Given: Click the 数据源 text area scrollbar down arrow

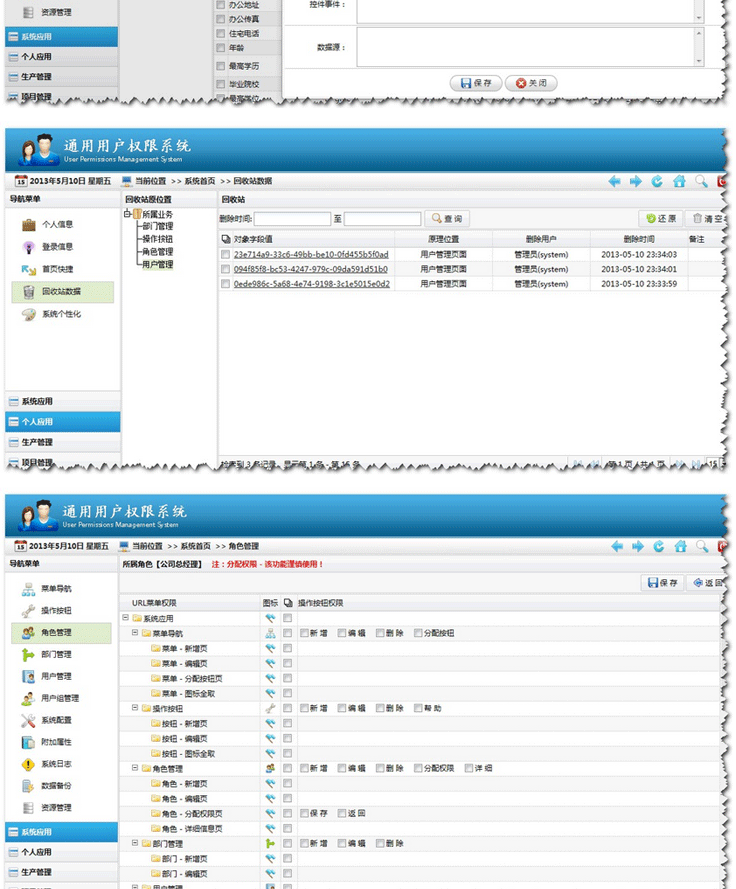Looking at the screenshot, I should coord(699,61).
